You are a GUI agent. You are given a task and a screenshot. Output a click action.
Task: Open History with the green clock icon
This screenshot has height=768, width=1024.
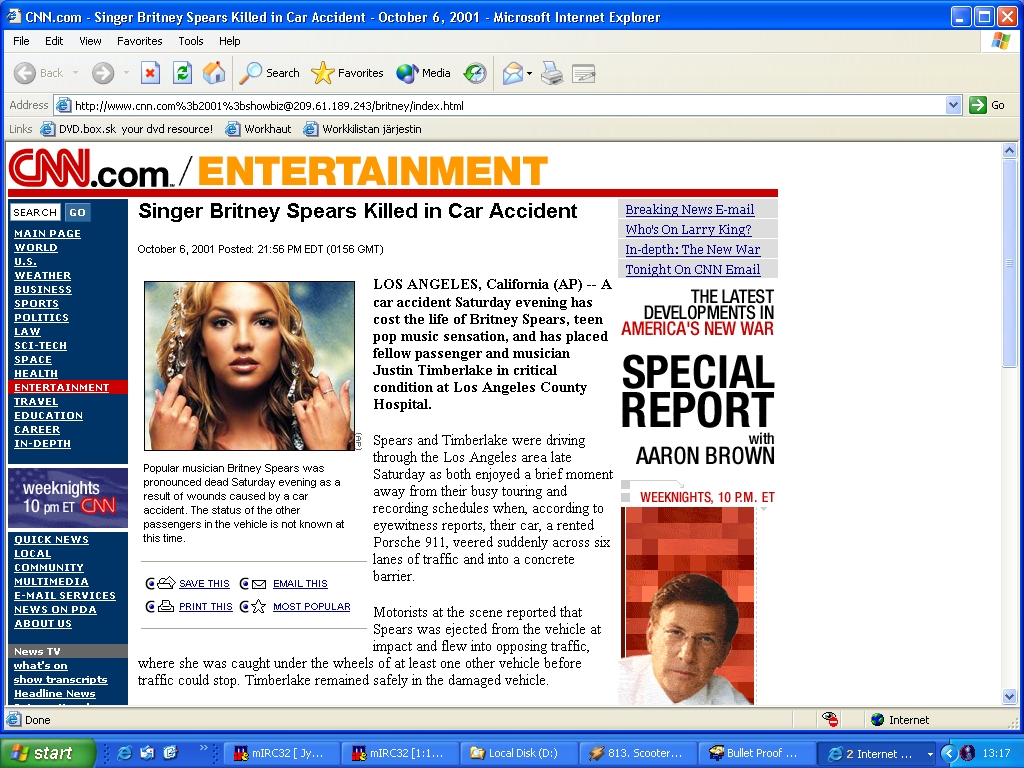475,73
